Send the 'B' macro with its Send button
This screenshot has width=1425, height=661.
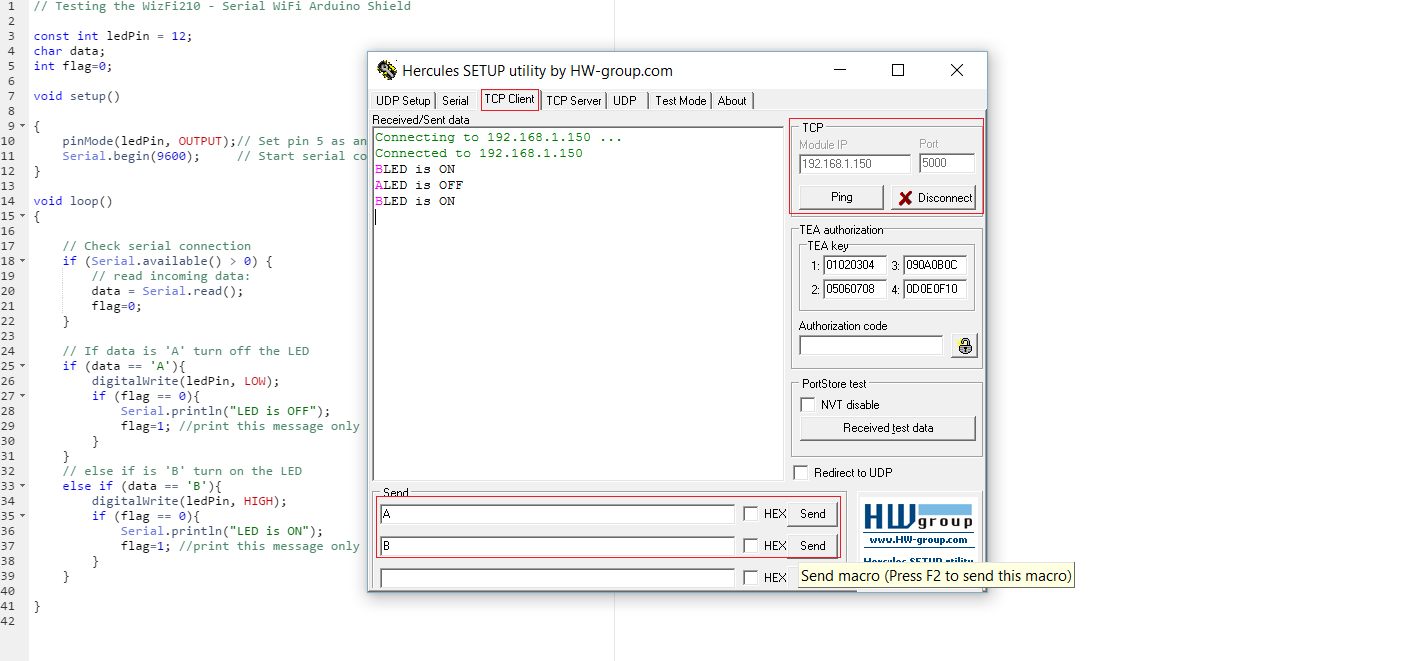coord(813,546)
